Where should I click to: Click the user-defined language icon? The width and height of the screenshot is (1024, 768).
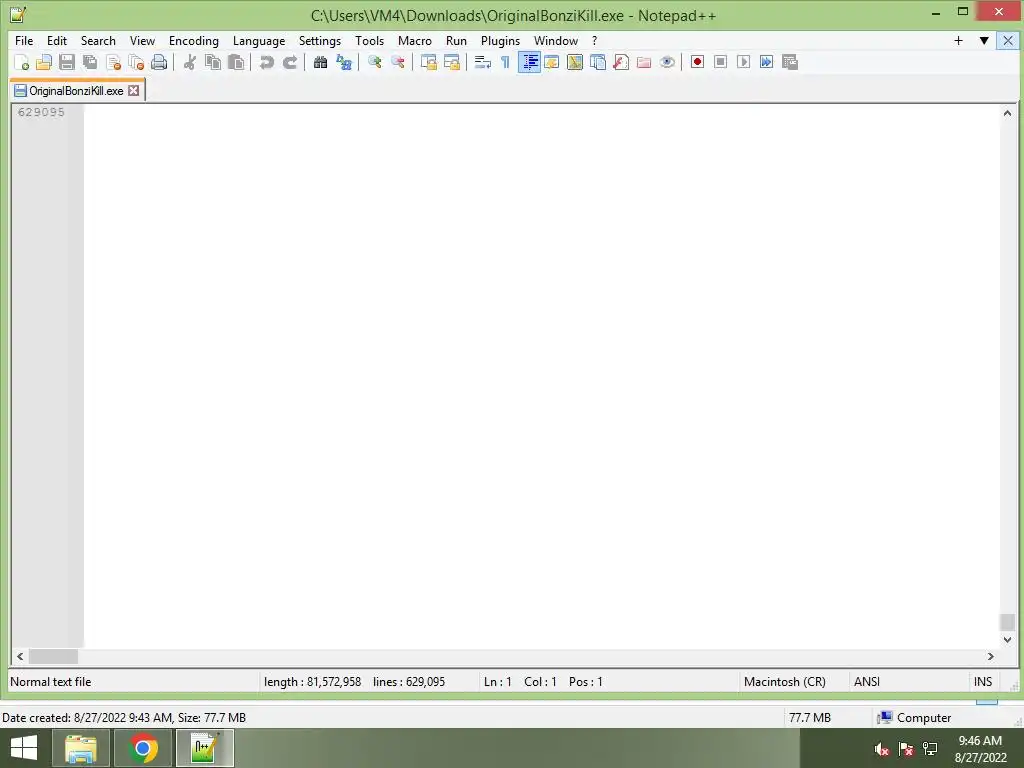point(552,62)
